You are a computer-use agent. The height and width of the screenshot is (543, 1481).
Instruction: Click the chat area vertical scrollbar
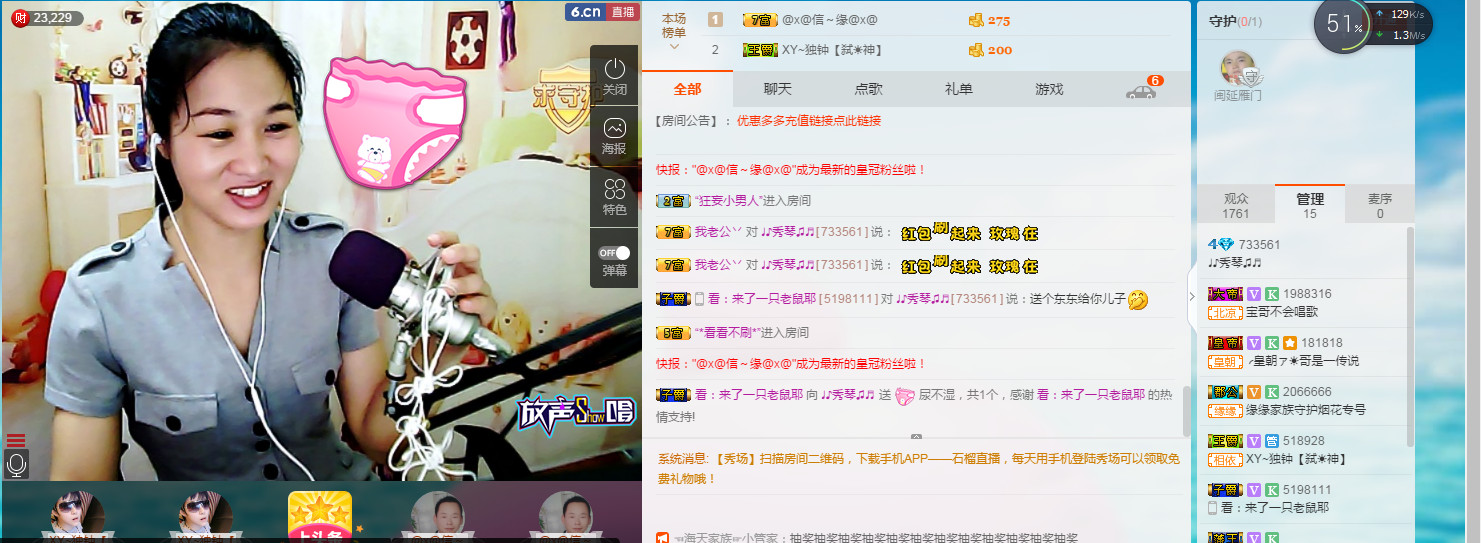tap(1187, 410)
